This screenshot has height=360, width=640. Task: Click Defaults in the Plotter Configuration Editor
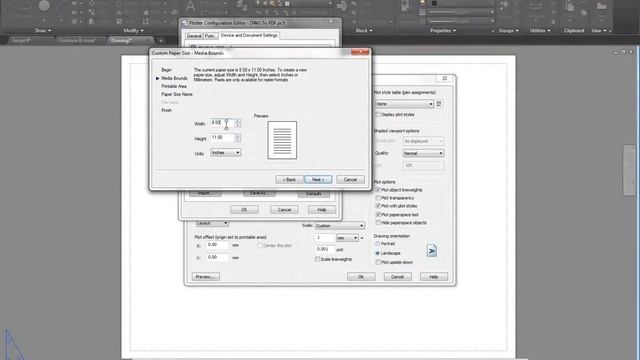click(313, 193)
